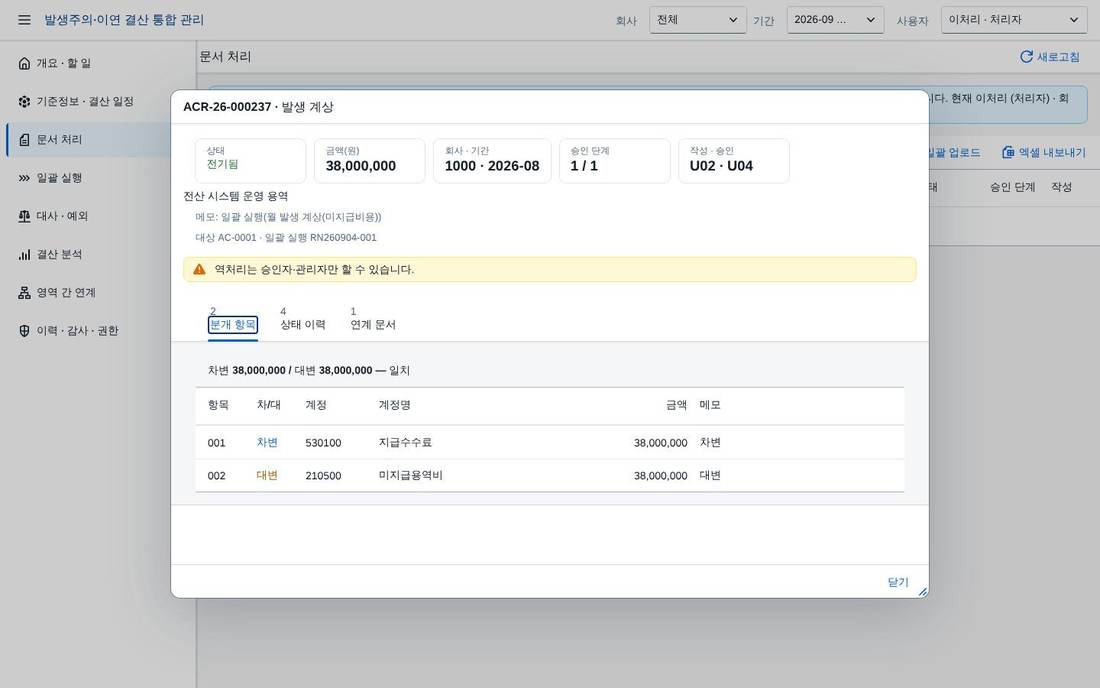Open the 사용자 dropdown showing 이처리 · 처리자

click(x=1014, y=20)
